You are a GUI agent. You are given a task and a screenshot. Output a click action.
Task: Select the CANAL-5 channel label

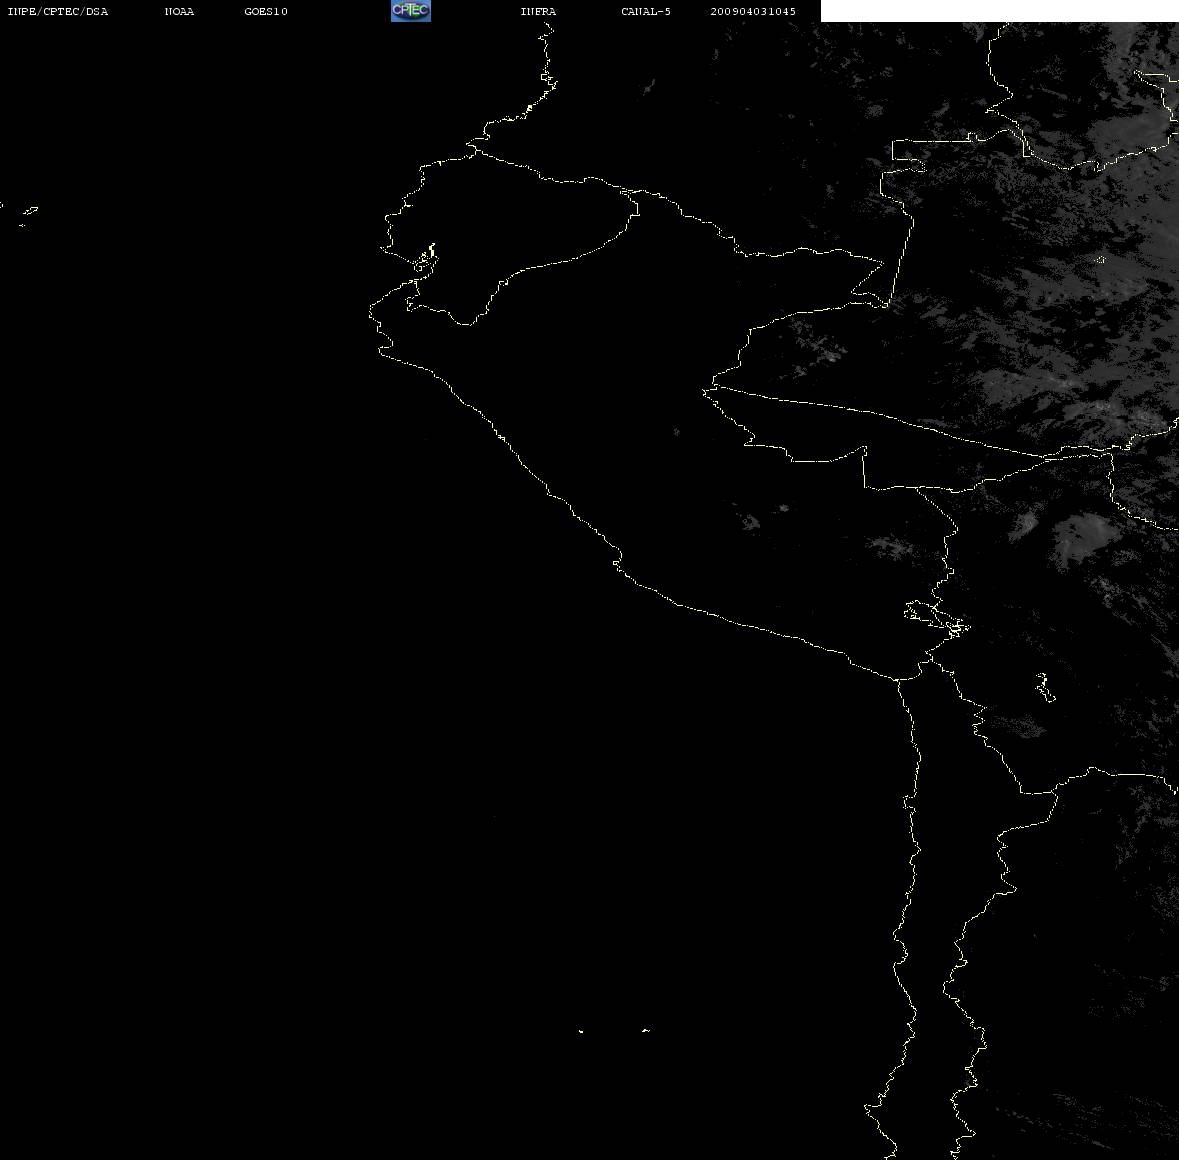646,11
